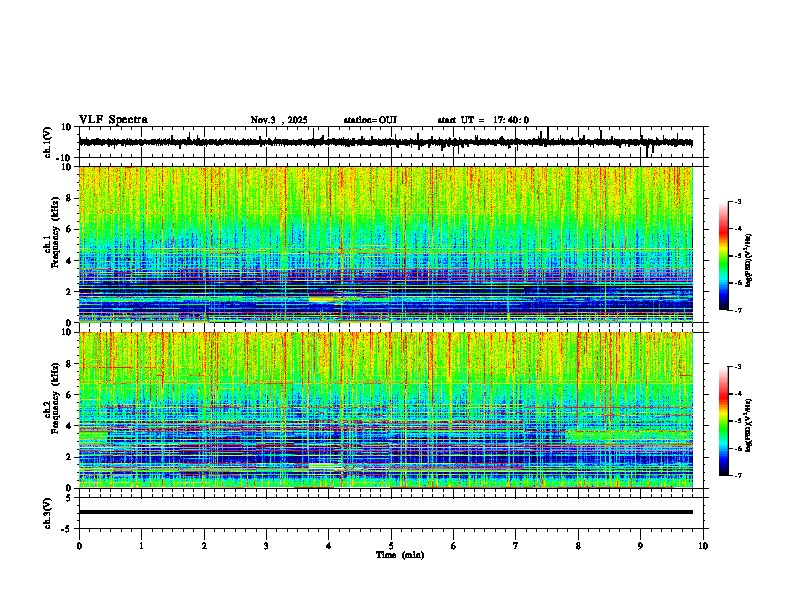The image size is (792, 612).
Task: Click the time axis tick label "2"
Action: pyautogui.click(x=204, y=546)
